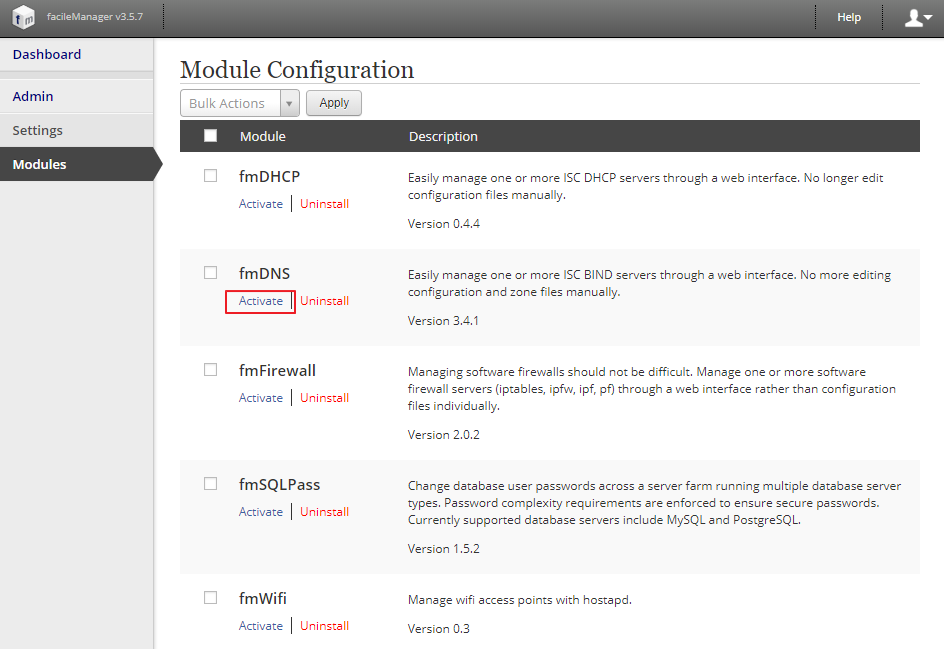Click the Version 1.5.2 text
This screenshot has height=649, width=944.
point(444,548)
